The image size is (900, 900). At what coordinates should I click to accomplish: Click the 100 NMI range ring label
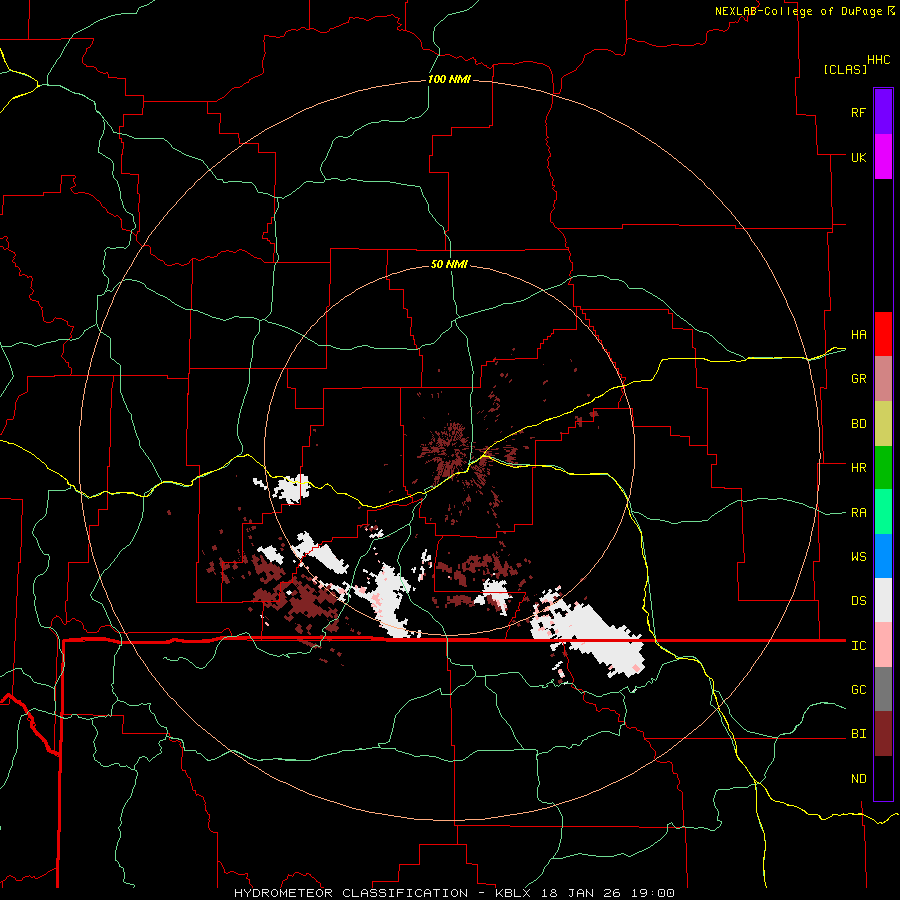tap(449, 79)
